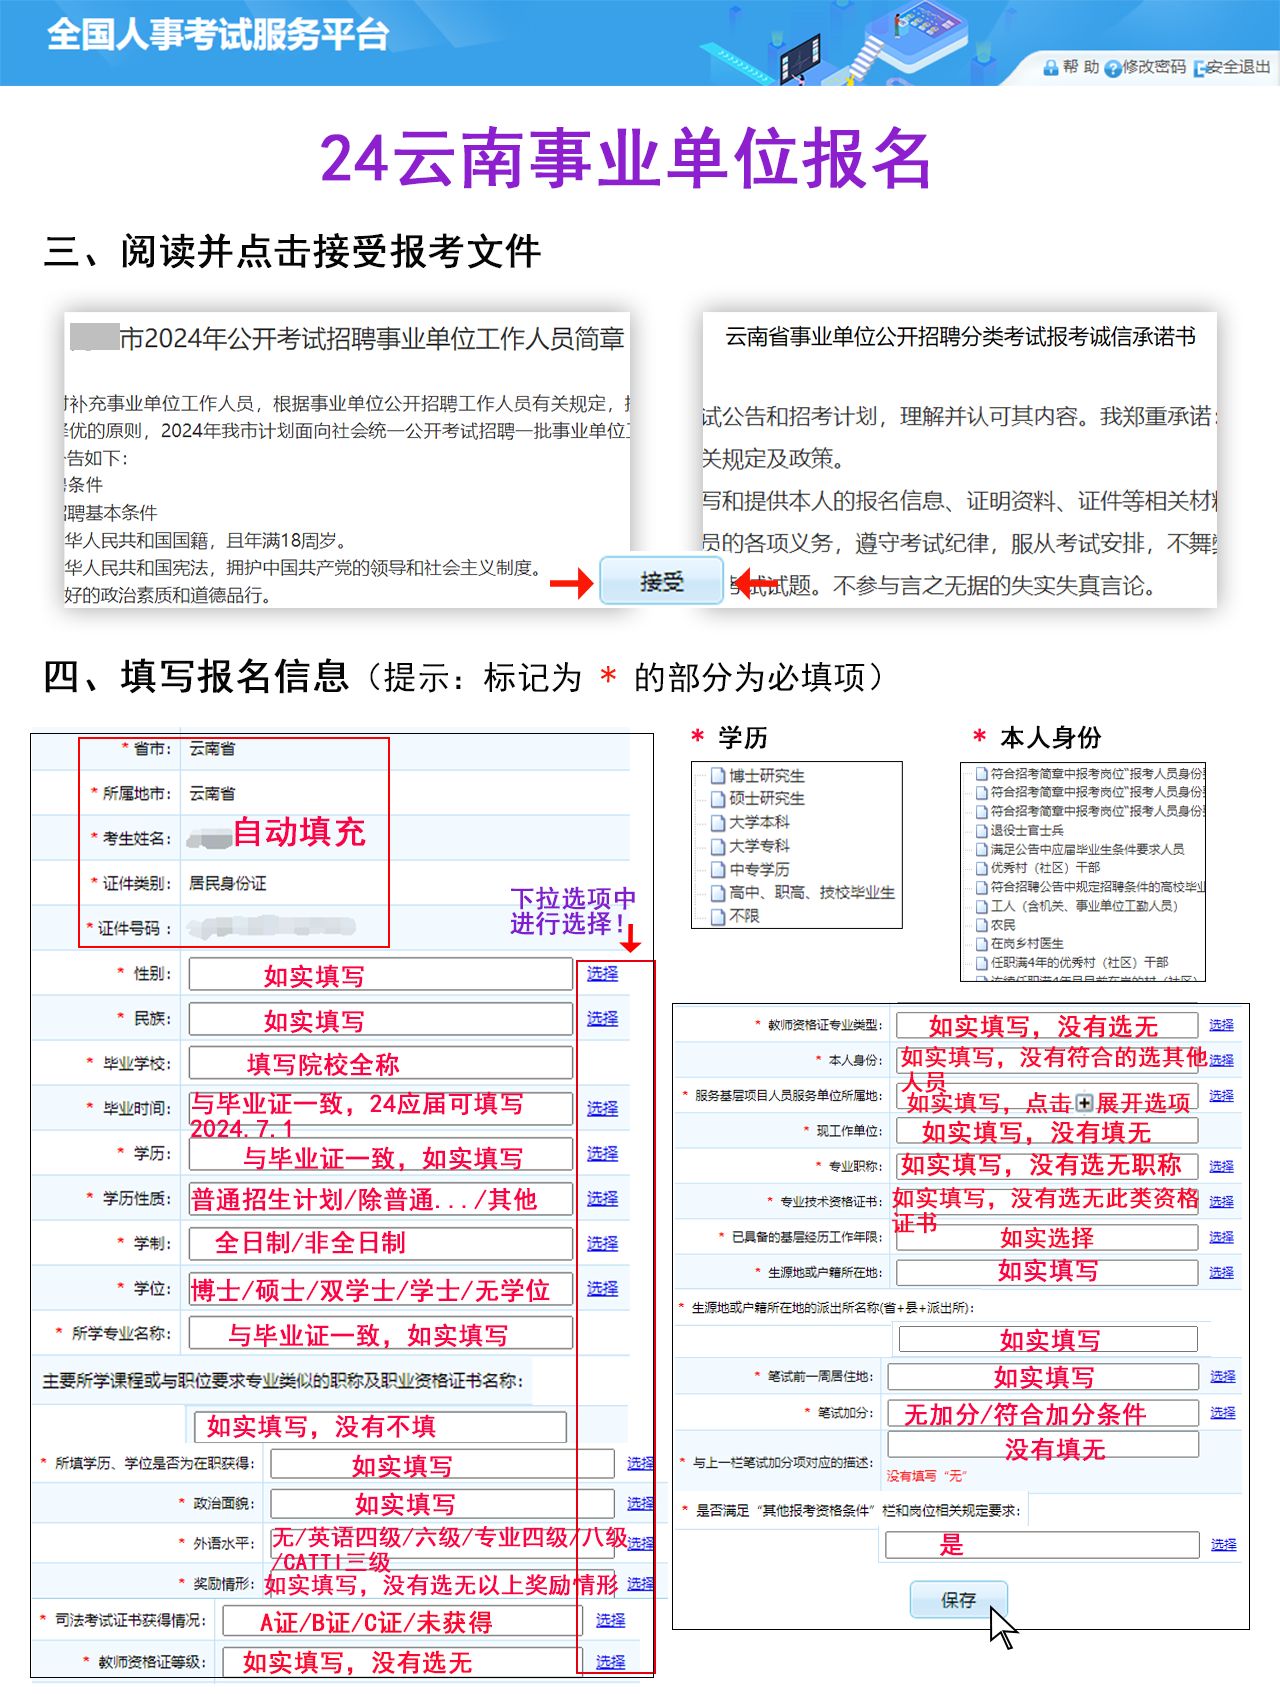Open the 选择 dropdown for 学制
This screenshot has width=1280, height=1707.
pos(602,1244)
